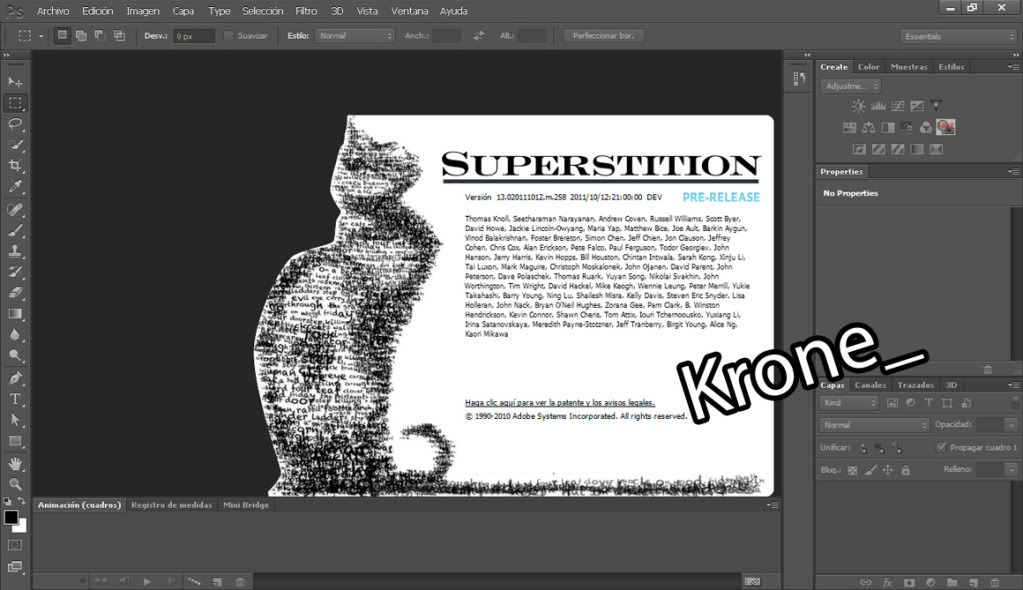Swap width and height values

(479, 36)
